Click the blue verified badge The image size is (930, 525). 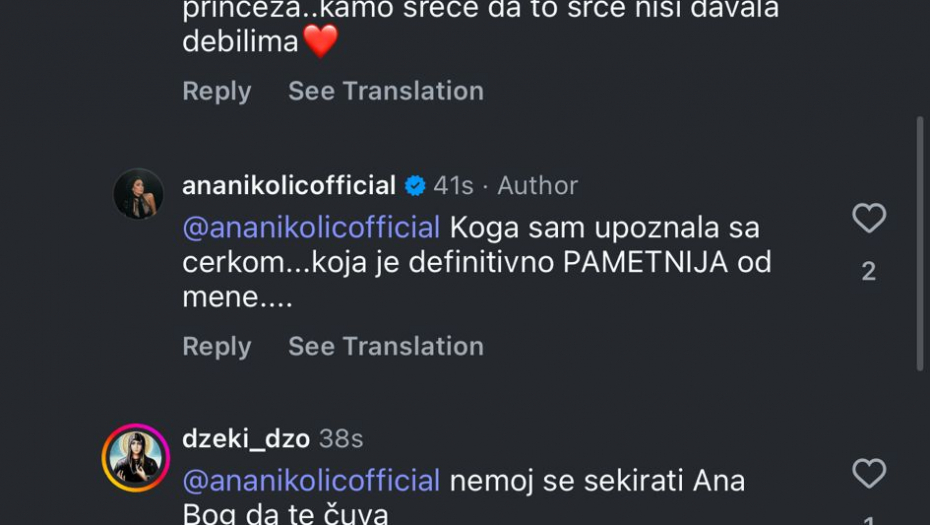pos(415,186)
